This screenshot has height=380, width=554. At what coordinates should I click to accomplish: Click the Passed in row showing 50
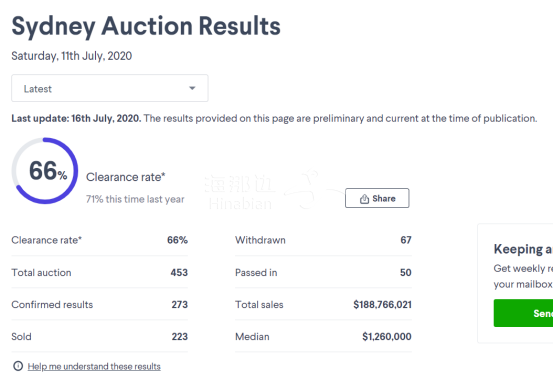pyautogui.click(x=323, y=272)
